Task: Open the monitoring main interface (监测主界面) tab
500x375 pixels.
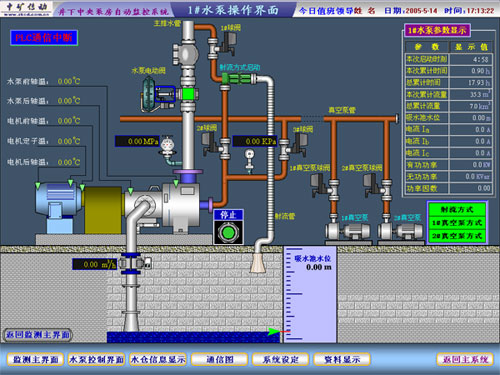Action: [35, 359]
